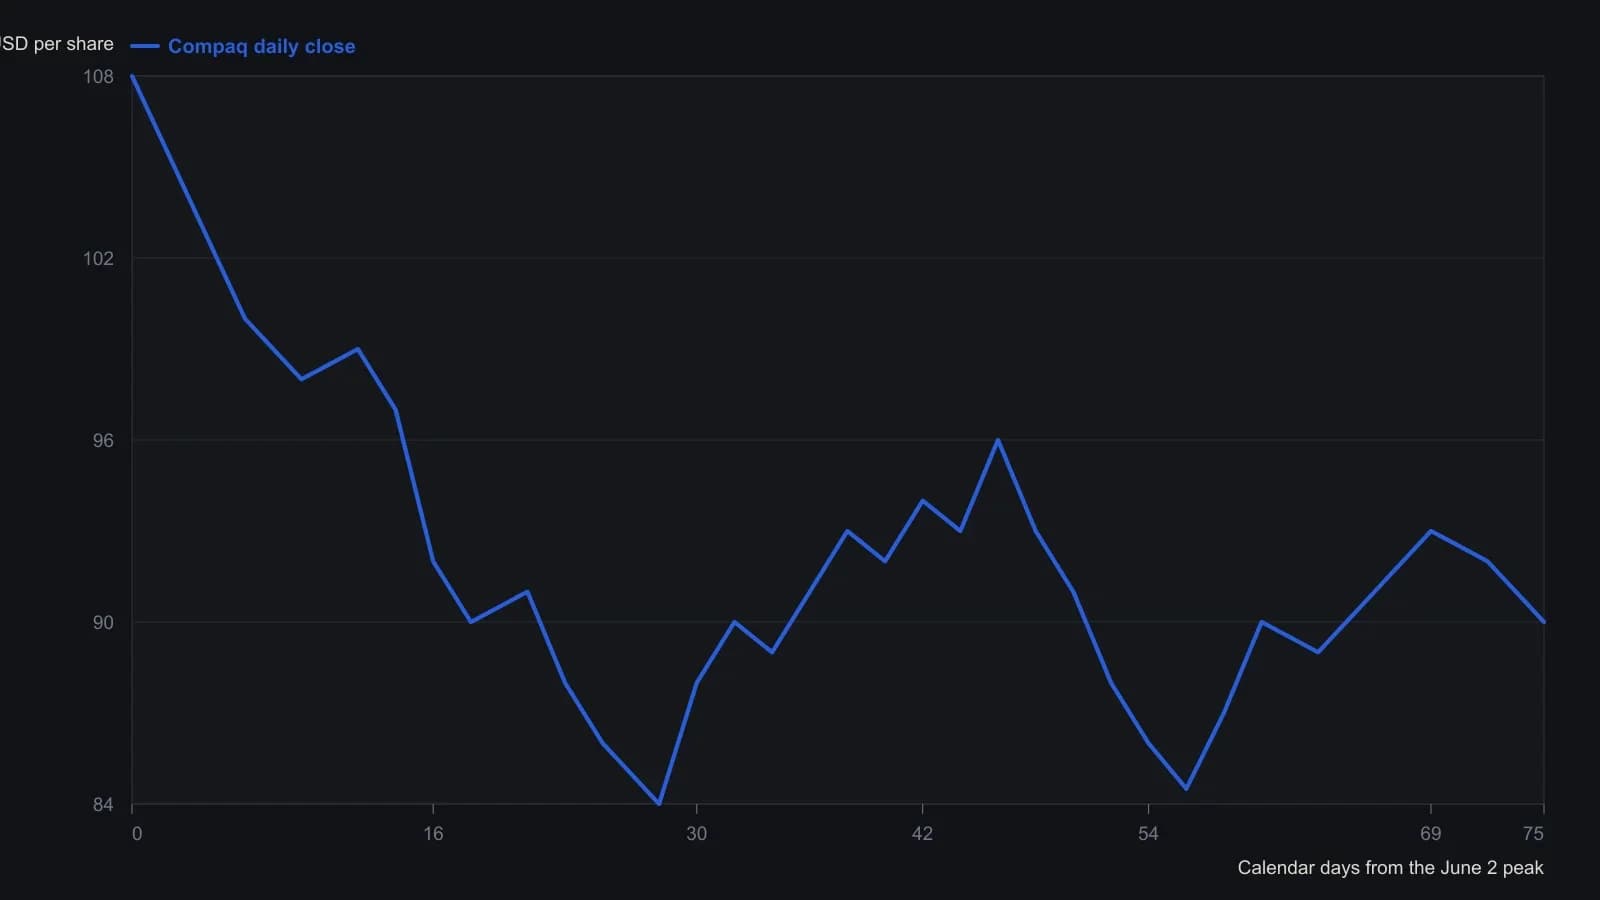The height and width of the screenshot is (900, 1600).
Task: Click the line's final point at day 75
Action: pyautogui.click(x=1544, y=622)
